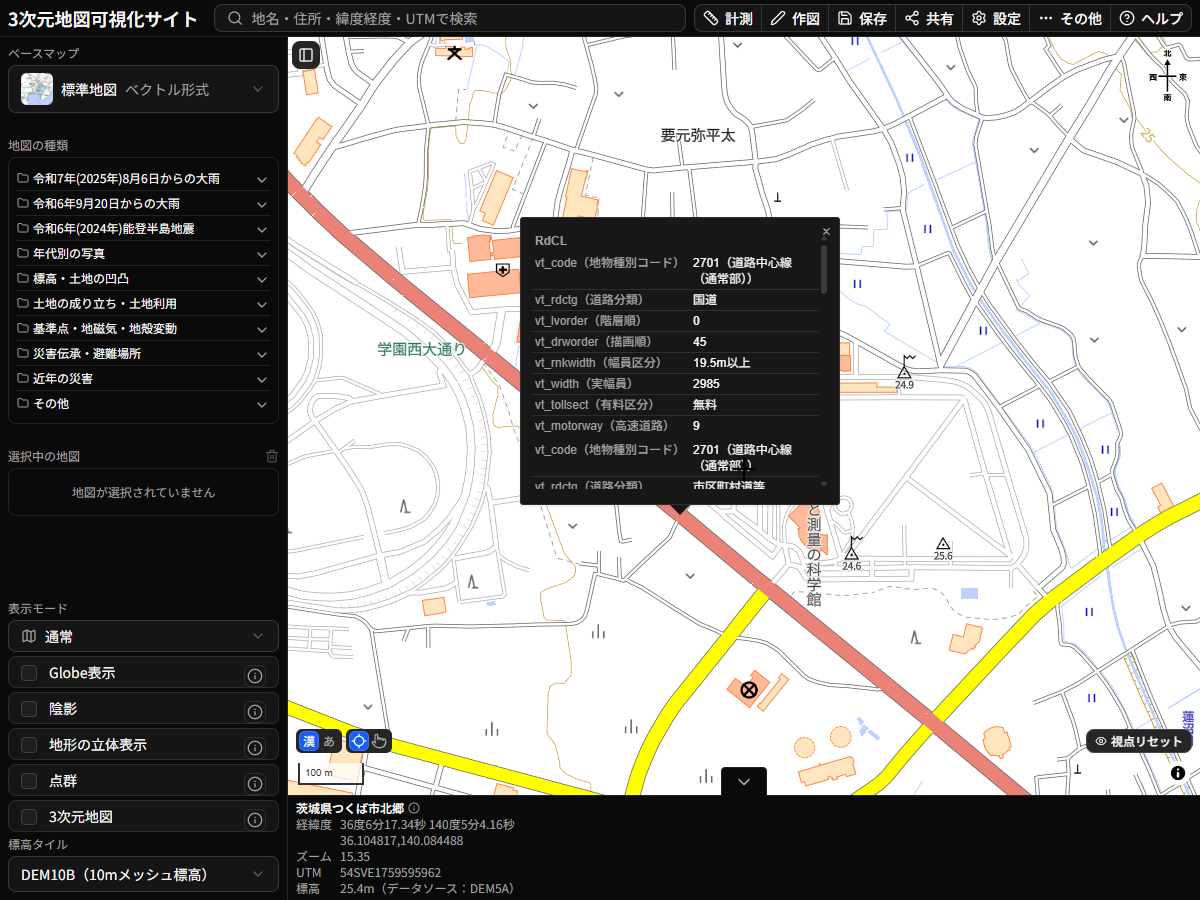Open the ヘルプ help menu
Viewport: 1200px width, 900px height.
click(1151, 18)
